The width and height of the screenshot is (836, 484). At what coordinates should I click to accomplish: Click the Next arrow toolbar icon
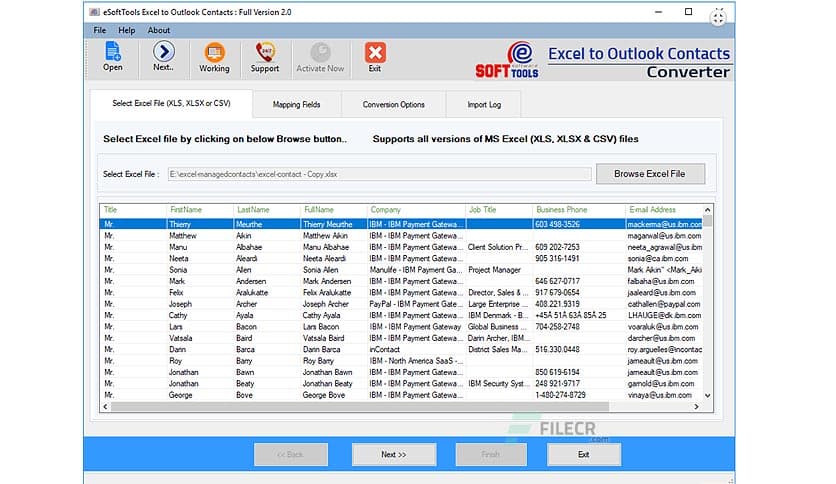tap(163, 57)
